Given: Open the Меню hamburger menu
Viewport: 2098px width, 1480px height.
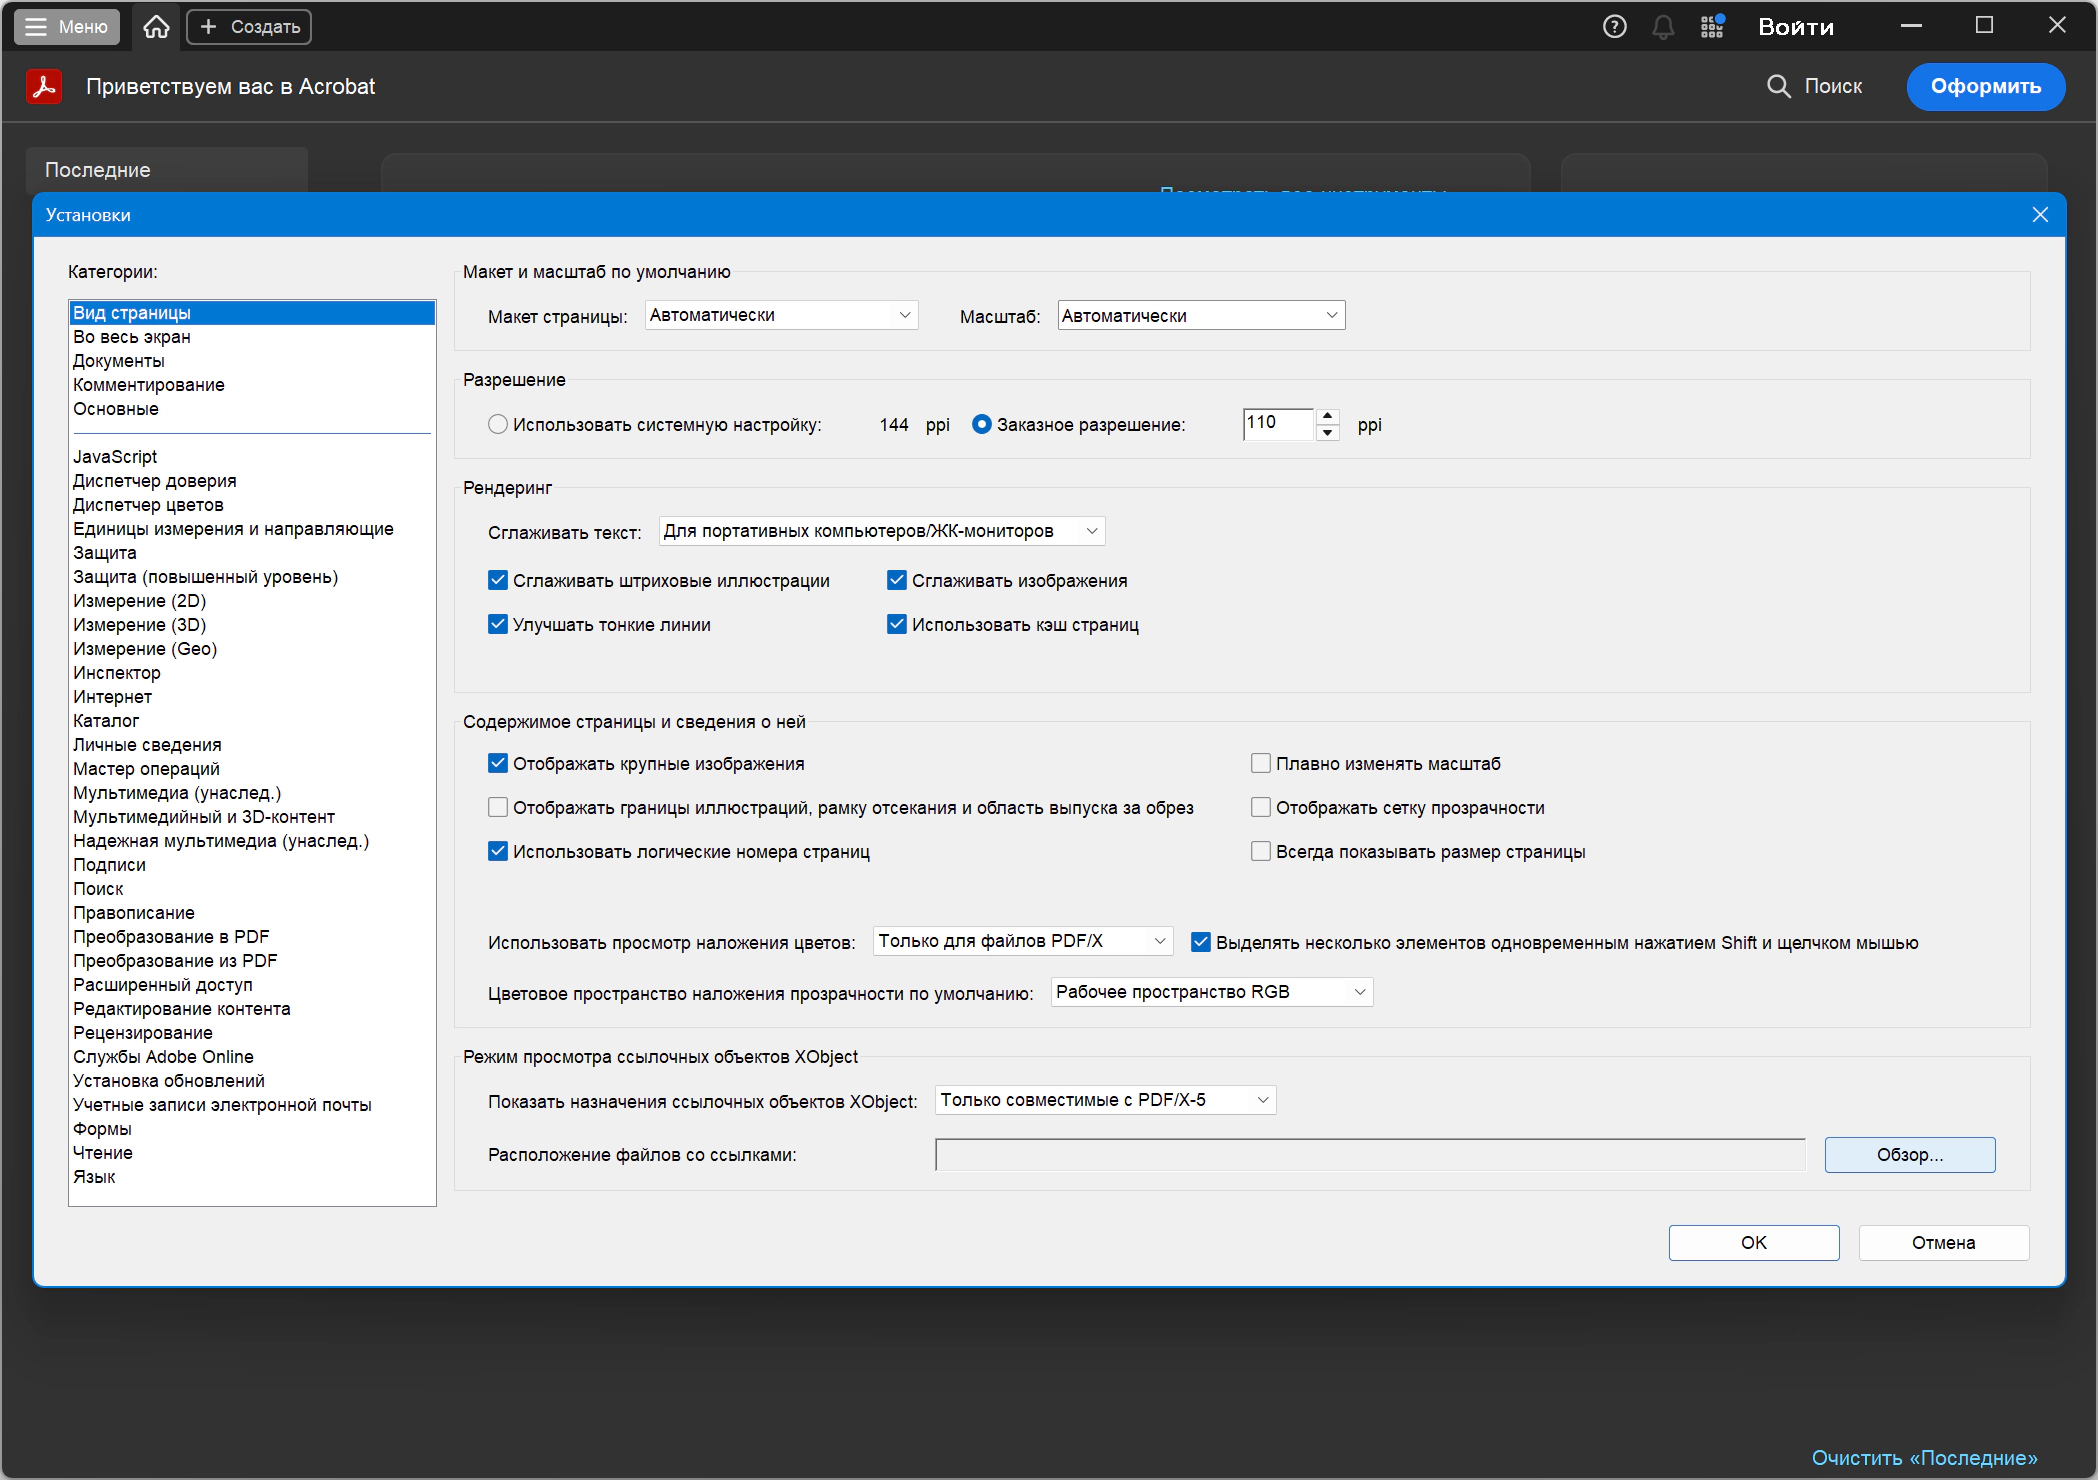Looking at the screenshot, I should tap(67, 27).
